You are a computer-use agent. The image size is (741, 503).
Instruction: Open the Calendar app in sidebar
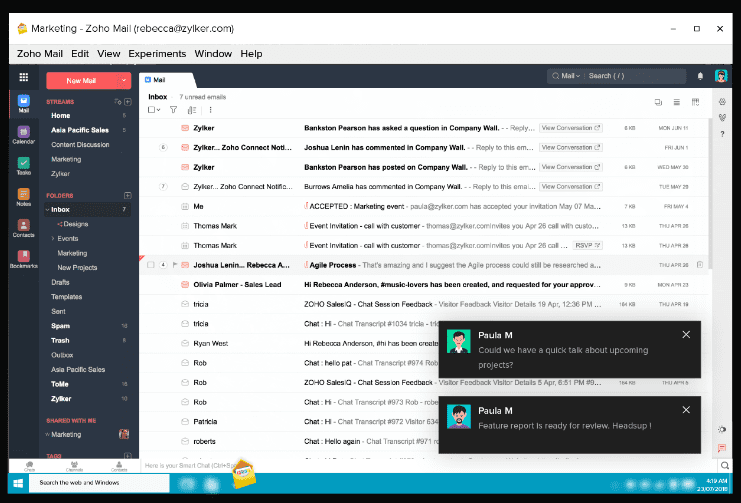click(24, 135)
